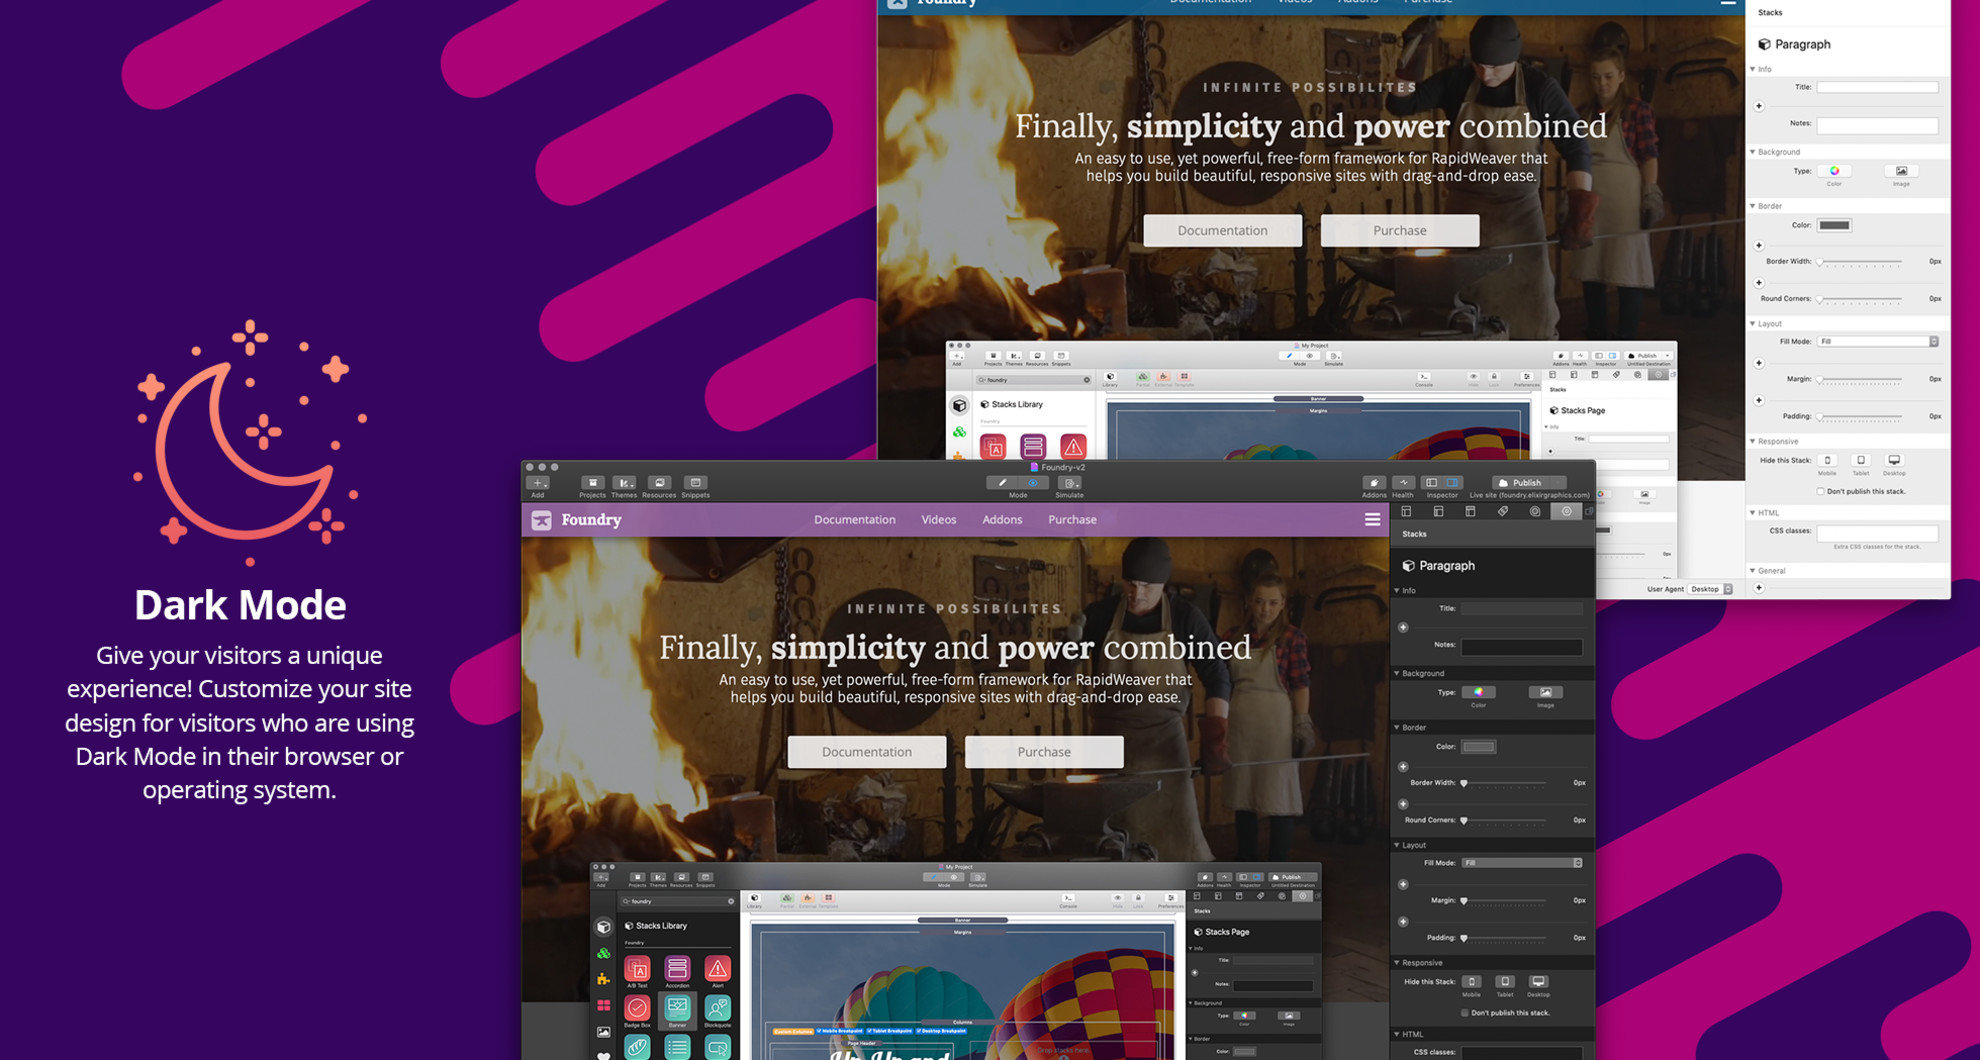The image size is (1980, 1060).
Task: Toggle hide on Desktop in light inspector
Action: click(1894, 461)
